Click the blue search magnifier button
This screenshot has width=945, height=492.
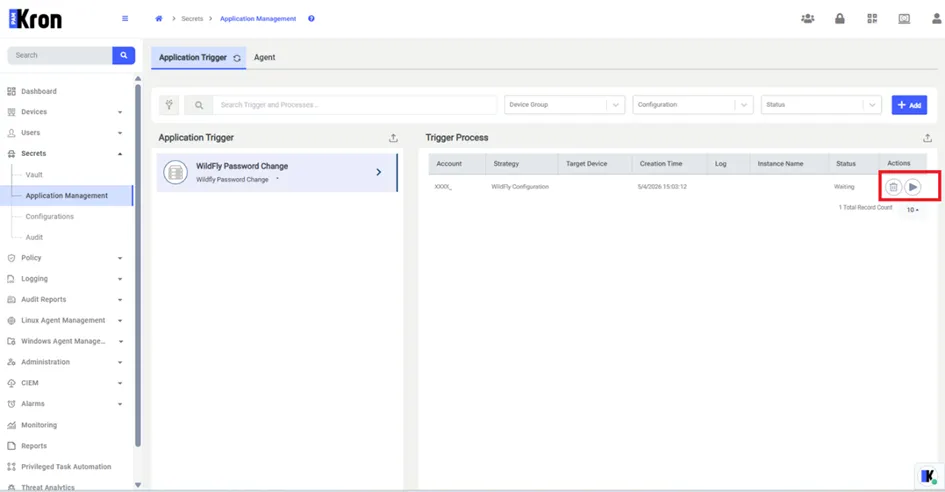pos(124,55)
